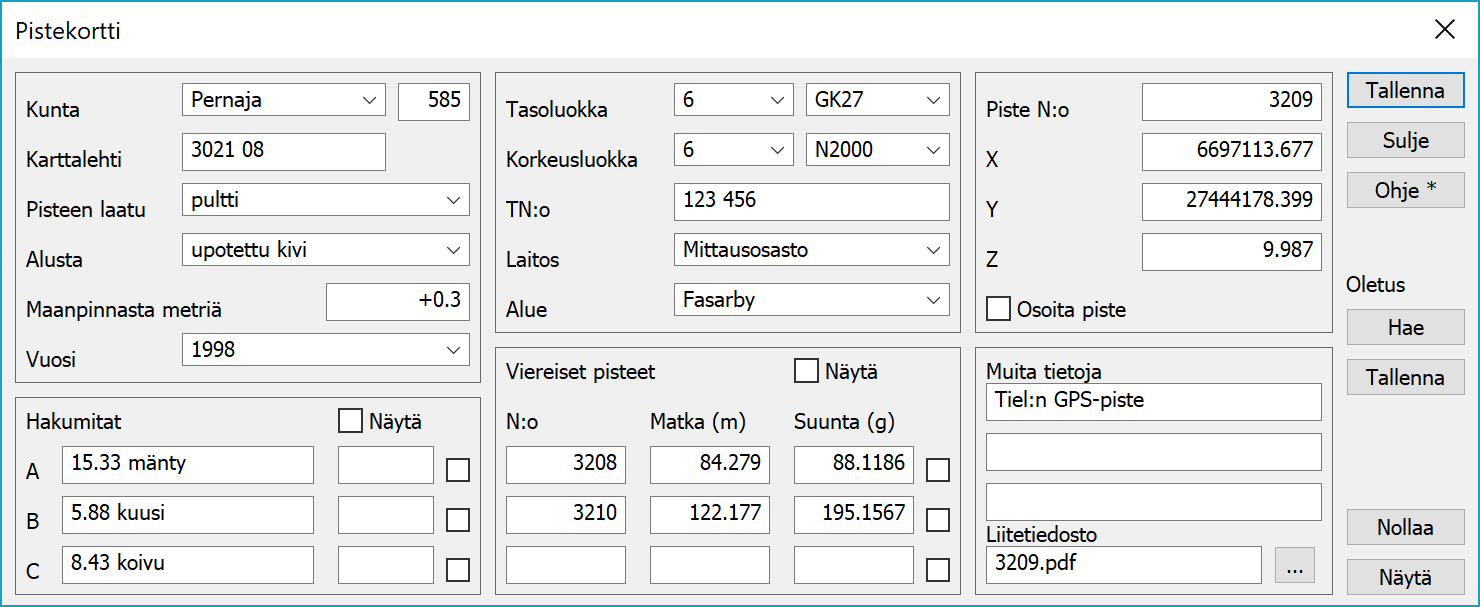Toggle Näytä checkbox for Viereiset pisteet
The width and height of the screenshot is (1480, 607).
pyautogui.click(x=806, y=371)
